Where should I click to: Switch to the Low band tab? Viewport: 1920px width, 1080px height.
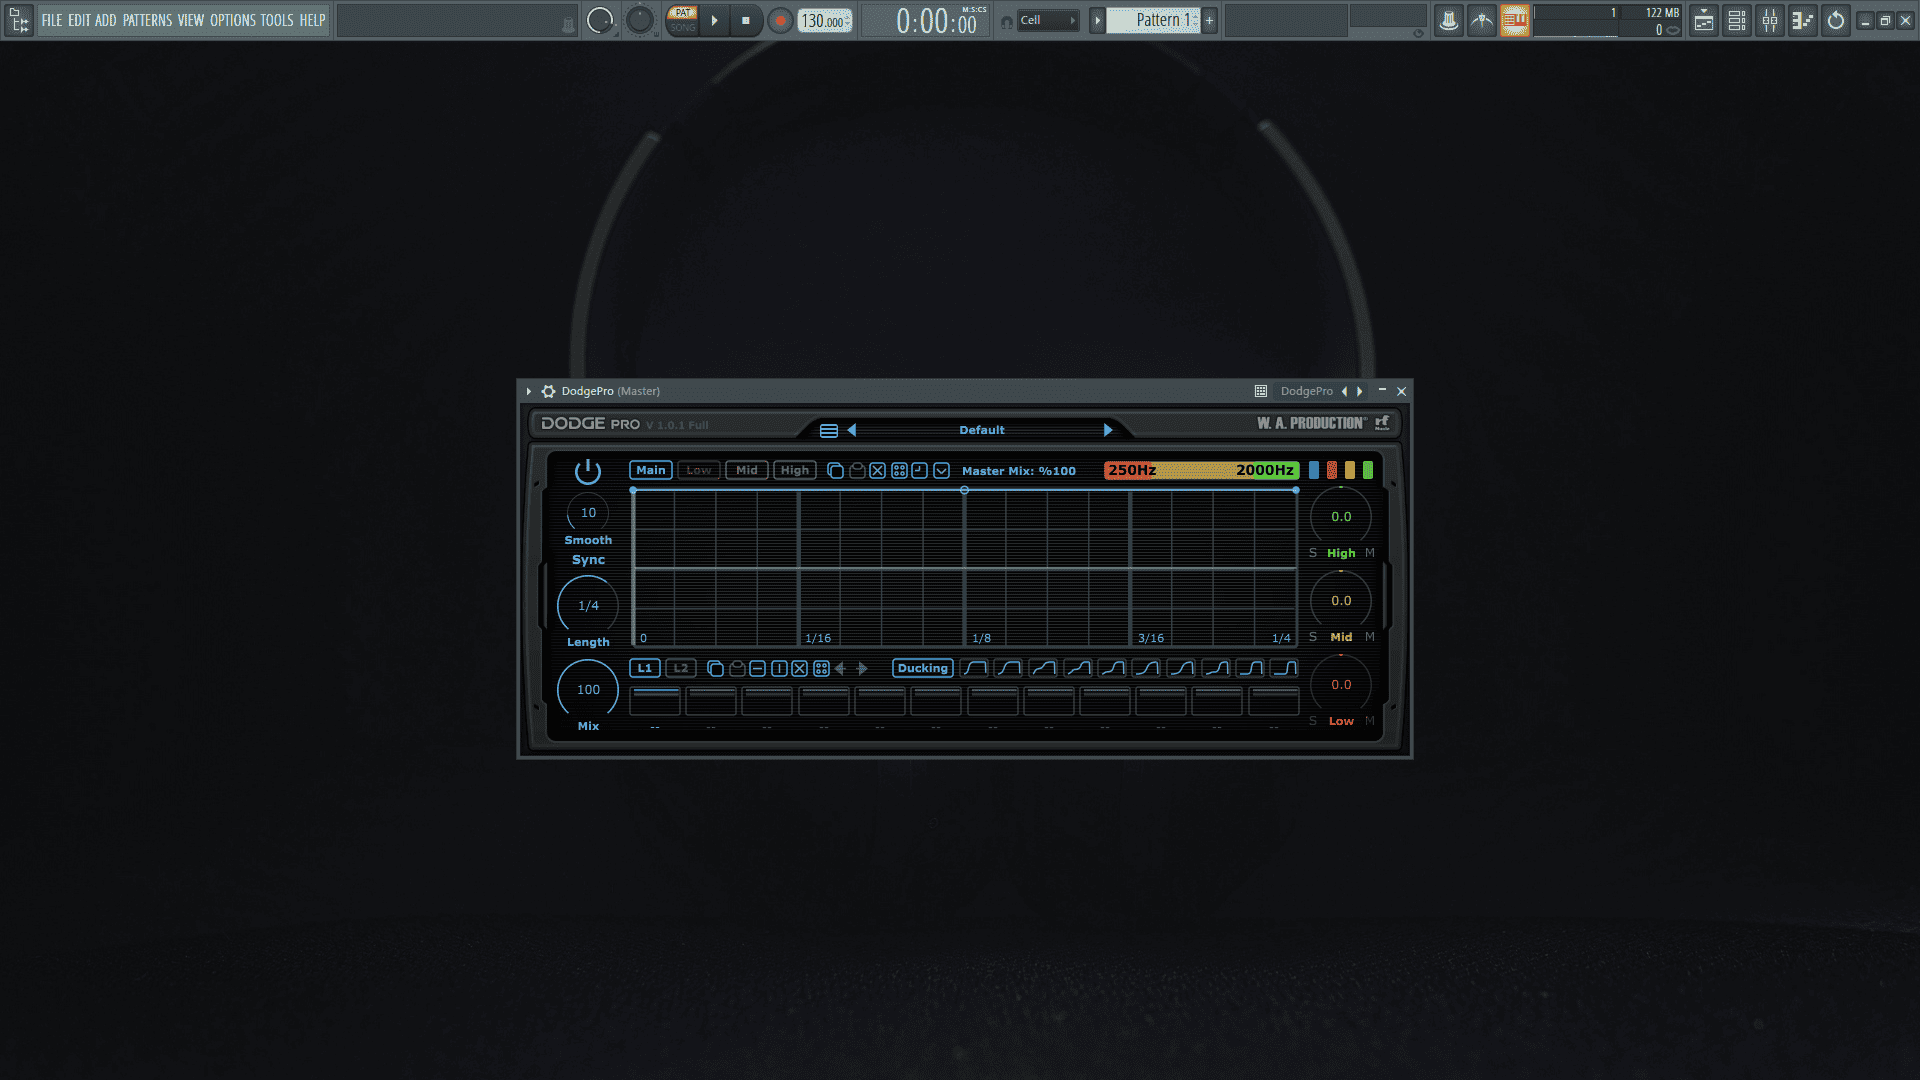[699, 470]
